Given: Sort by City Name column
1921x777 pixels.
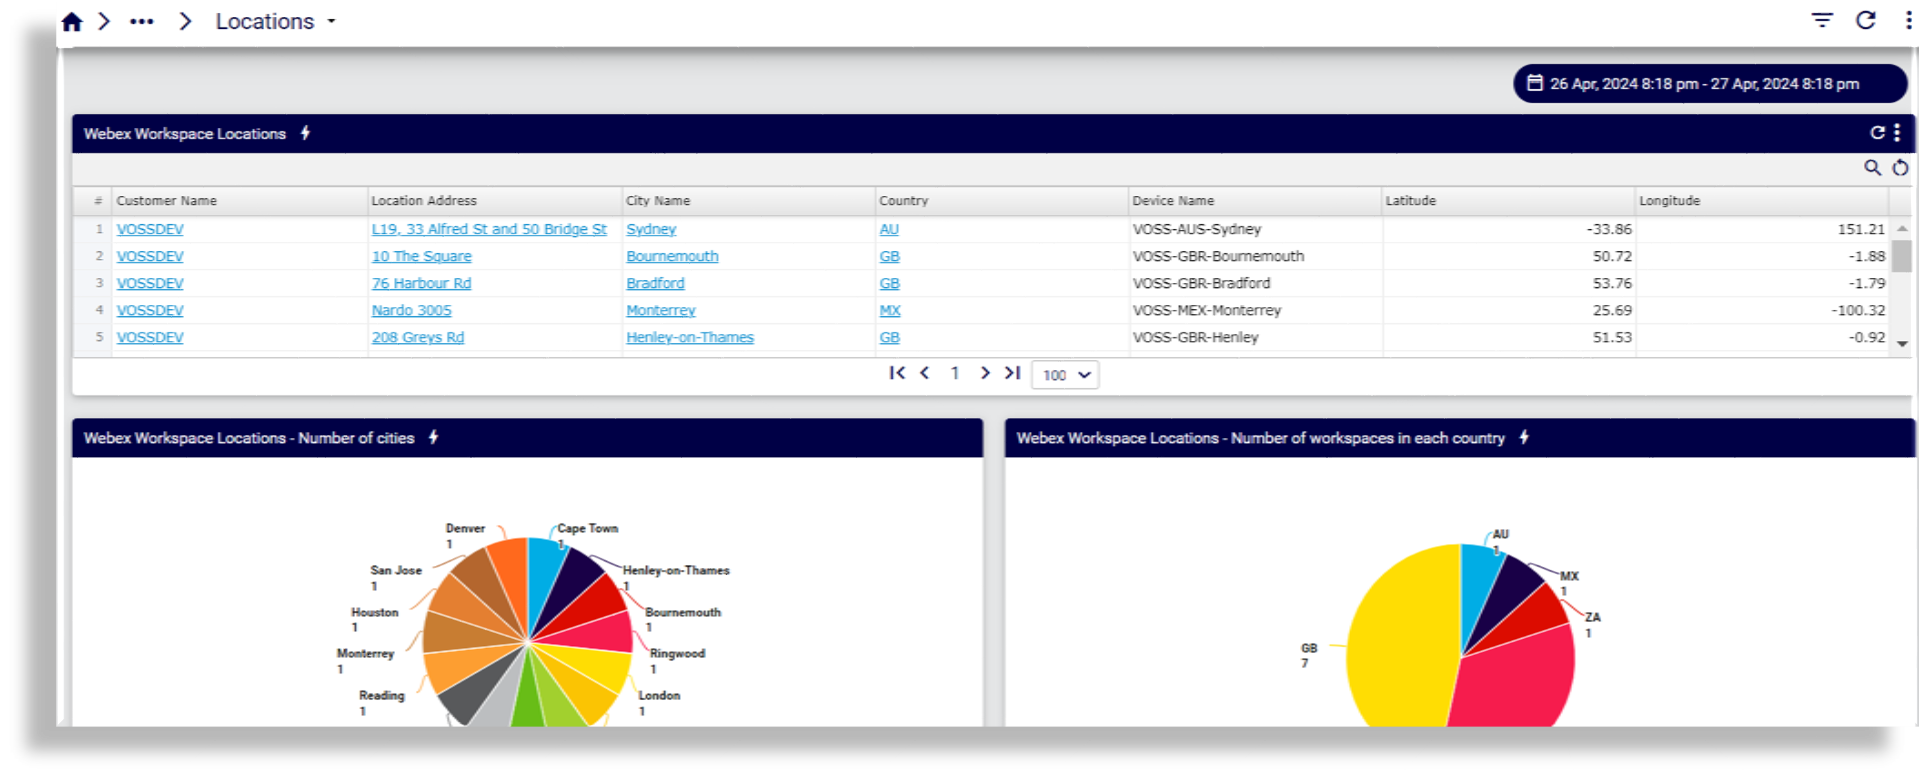Looking at the screenshot, I should [748, 201].
